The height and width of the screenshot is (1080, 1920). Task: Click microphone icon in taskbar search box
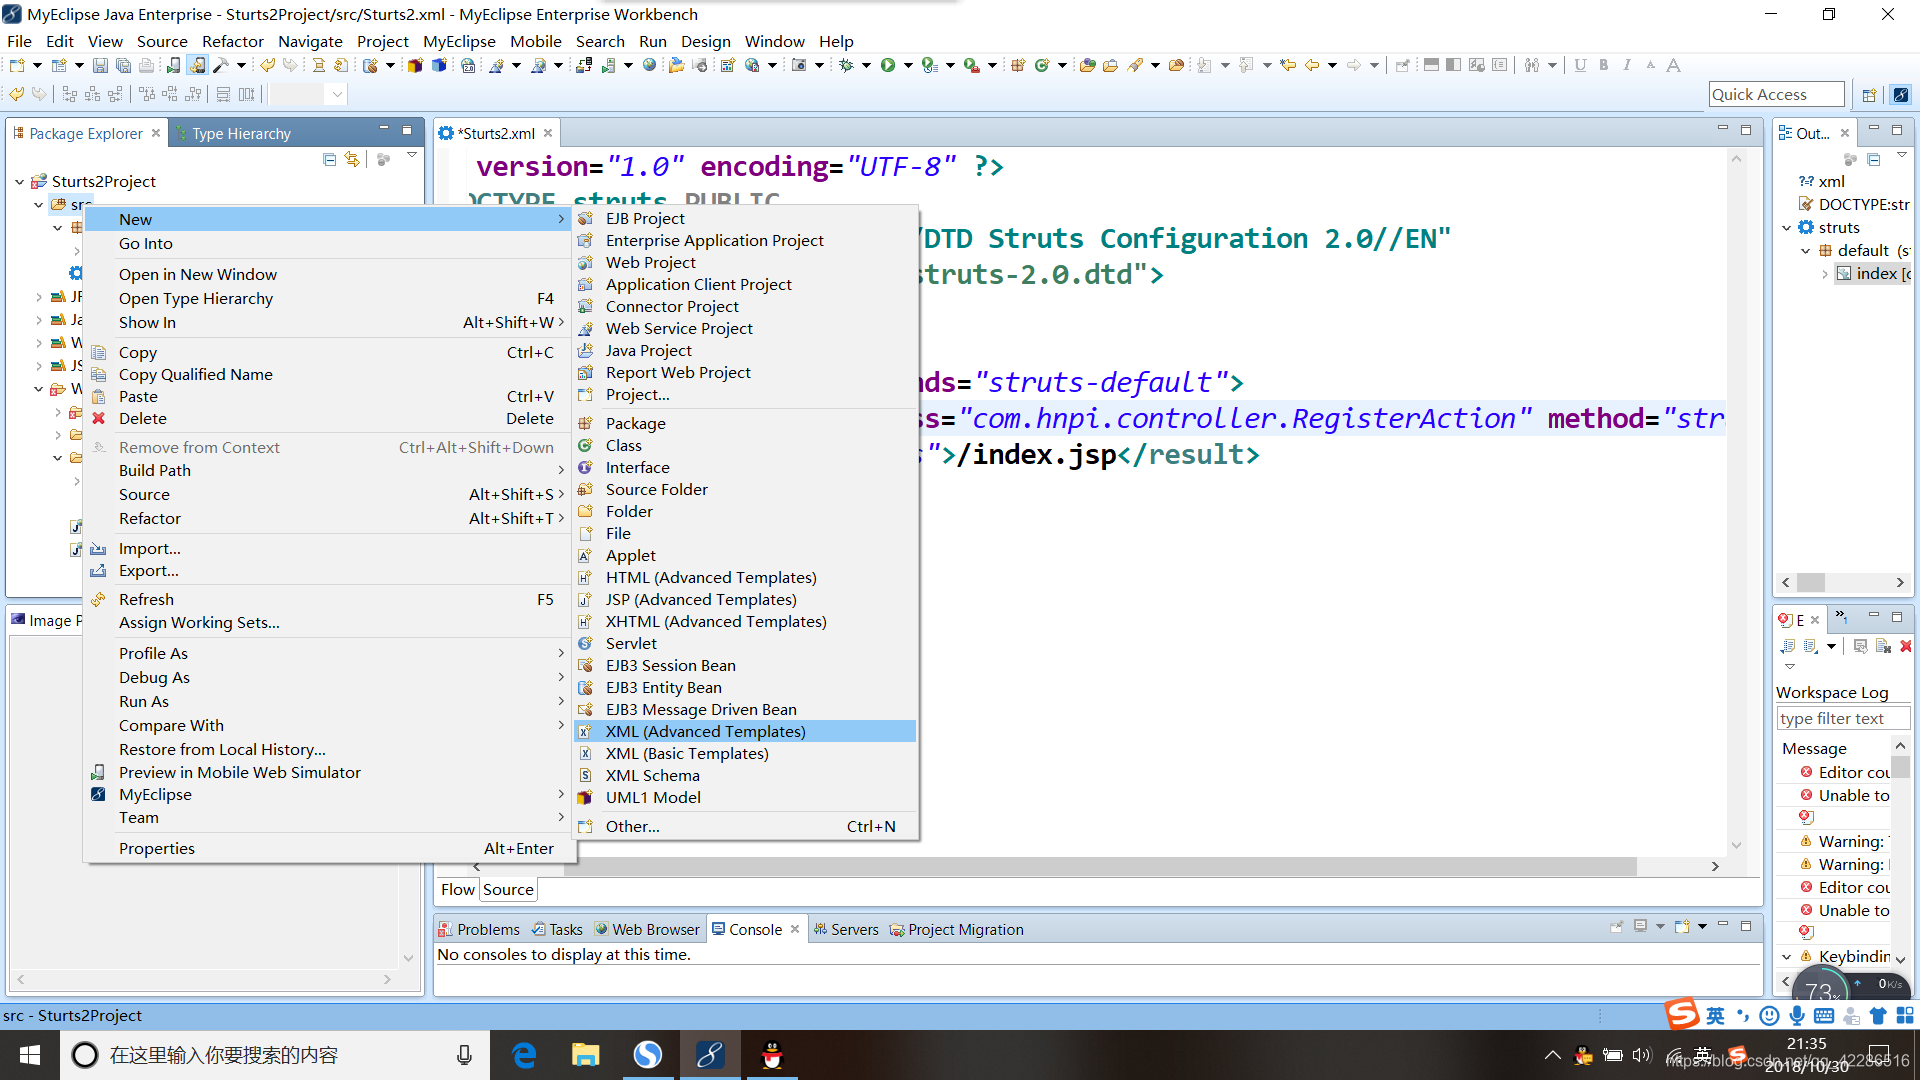(x=464, y=1055)
